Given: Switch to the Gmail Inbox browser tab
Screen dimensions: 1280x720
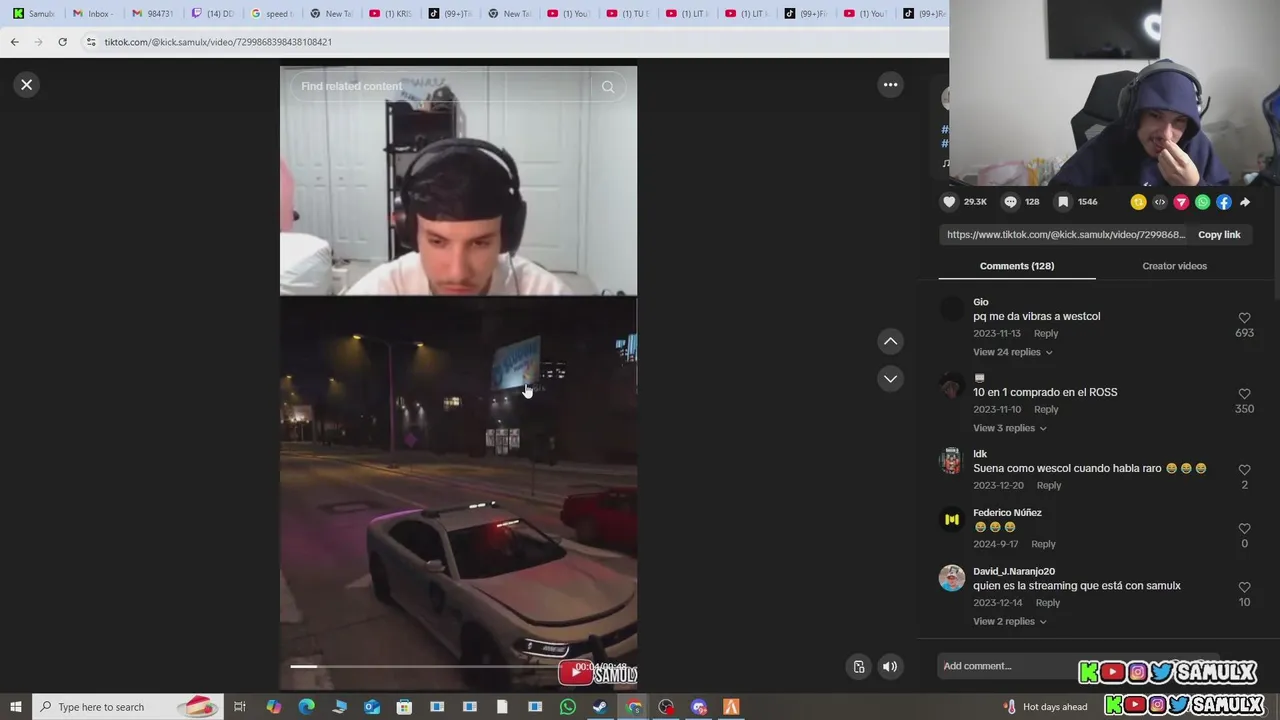Looking at the screenshot, I should (92, 14).
